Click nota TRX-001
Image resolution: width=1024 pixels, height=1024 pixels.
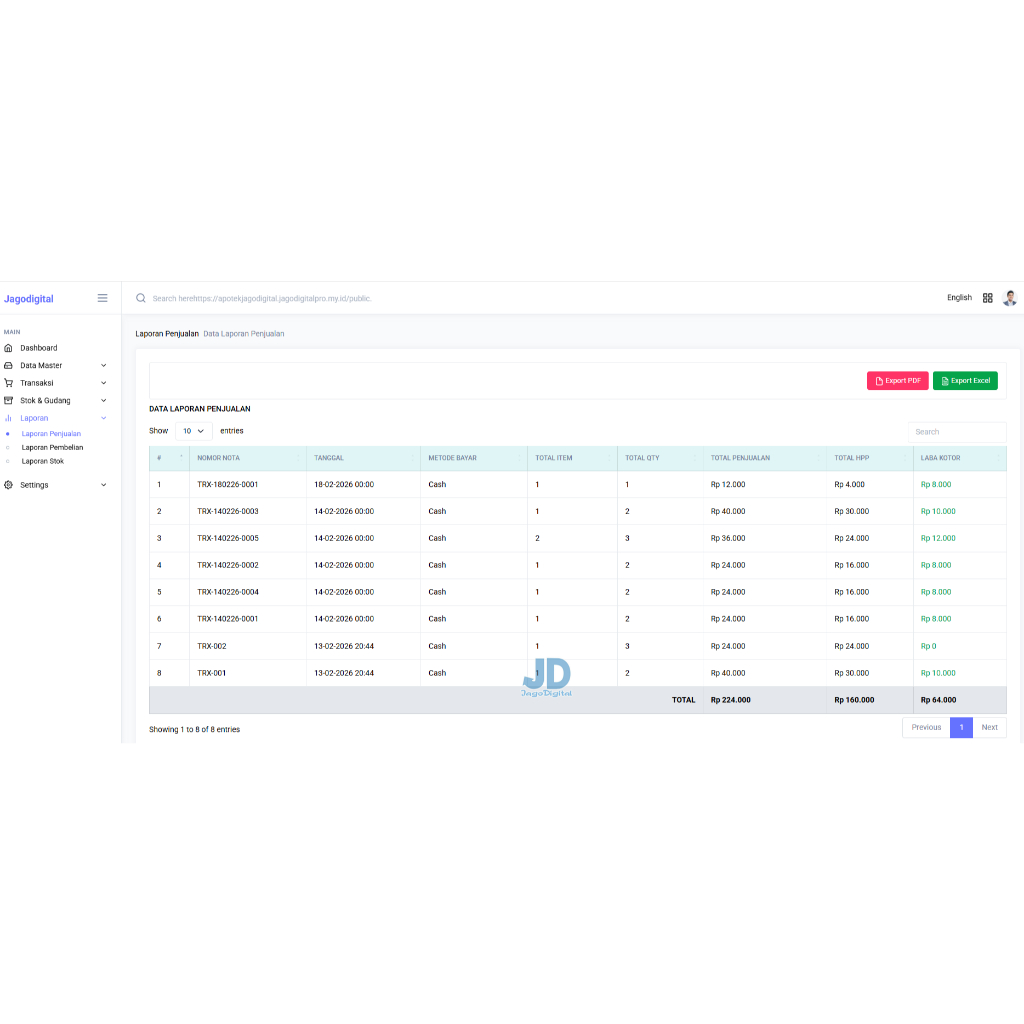click(212, 673)
